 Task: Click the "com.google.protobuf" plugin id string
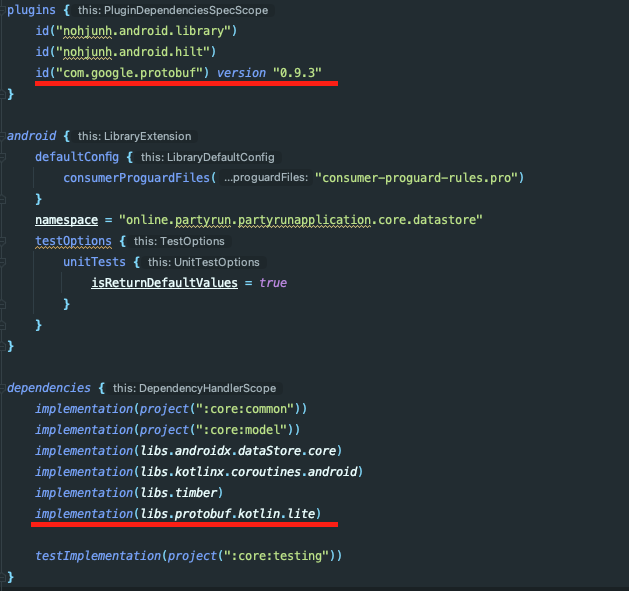129,73
